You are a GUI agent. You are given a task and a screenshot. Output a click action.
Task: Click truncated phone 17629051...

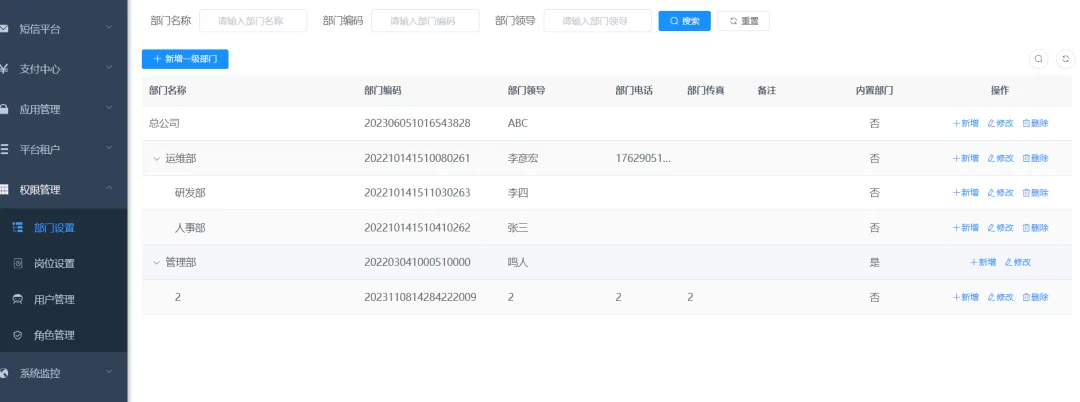pyautogui.click(x=643, y=158)
